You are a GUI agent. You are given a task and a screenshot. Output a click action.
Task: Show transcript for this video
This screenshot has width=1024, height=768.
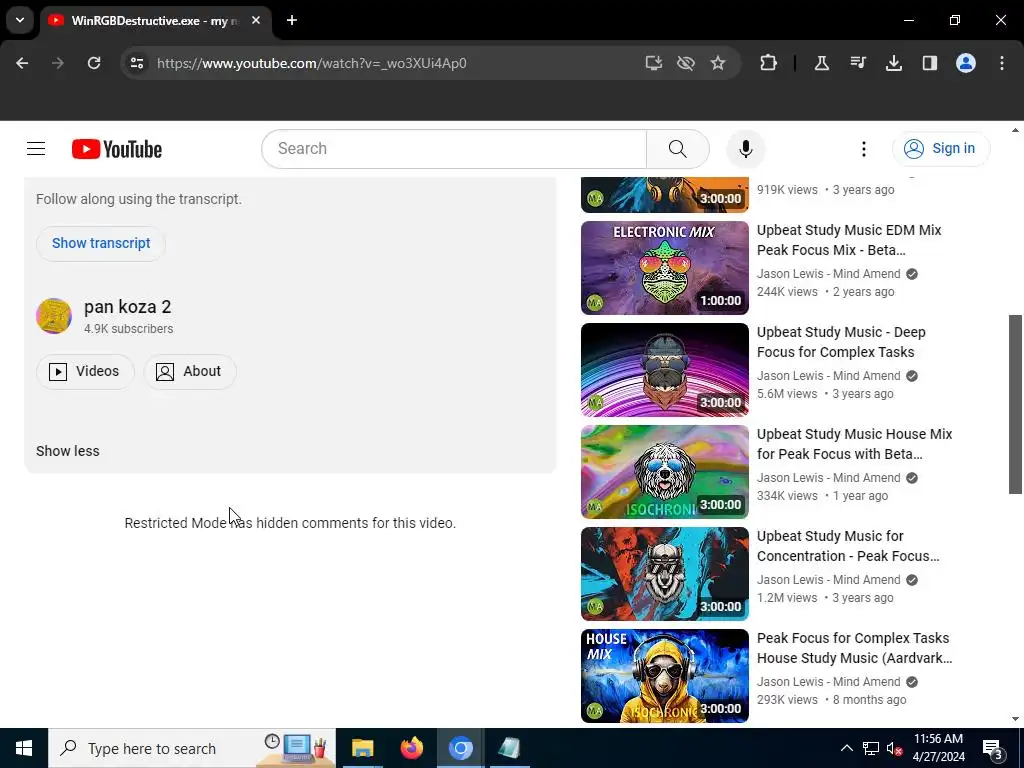tap(101, 243)
